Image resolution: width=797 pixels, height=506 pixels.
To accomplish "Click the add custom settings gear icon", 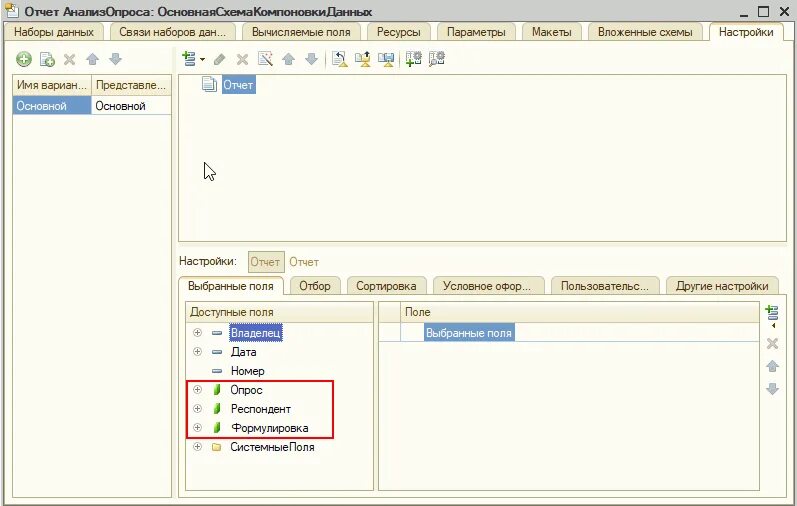I will (413, 59).
